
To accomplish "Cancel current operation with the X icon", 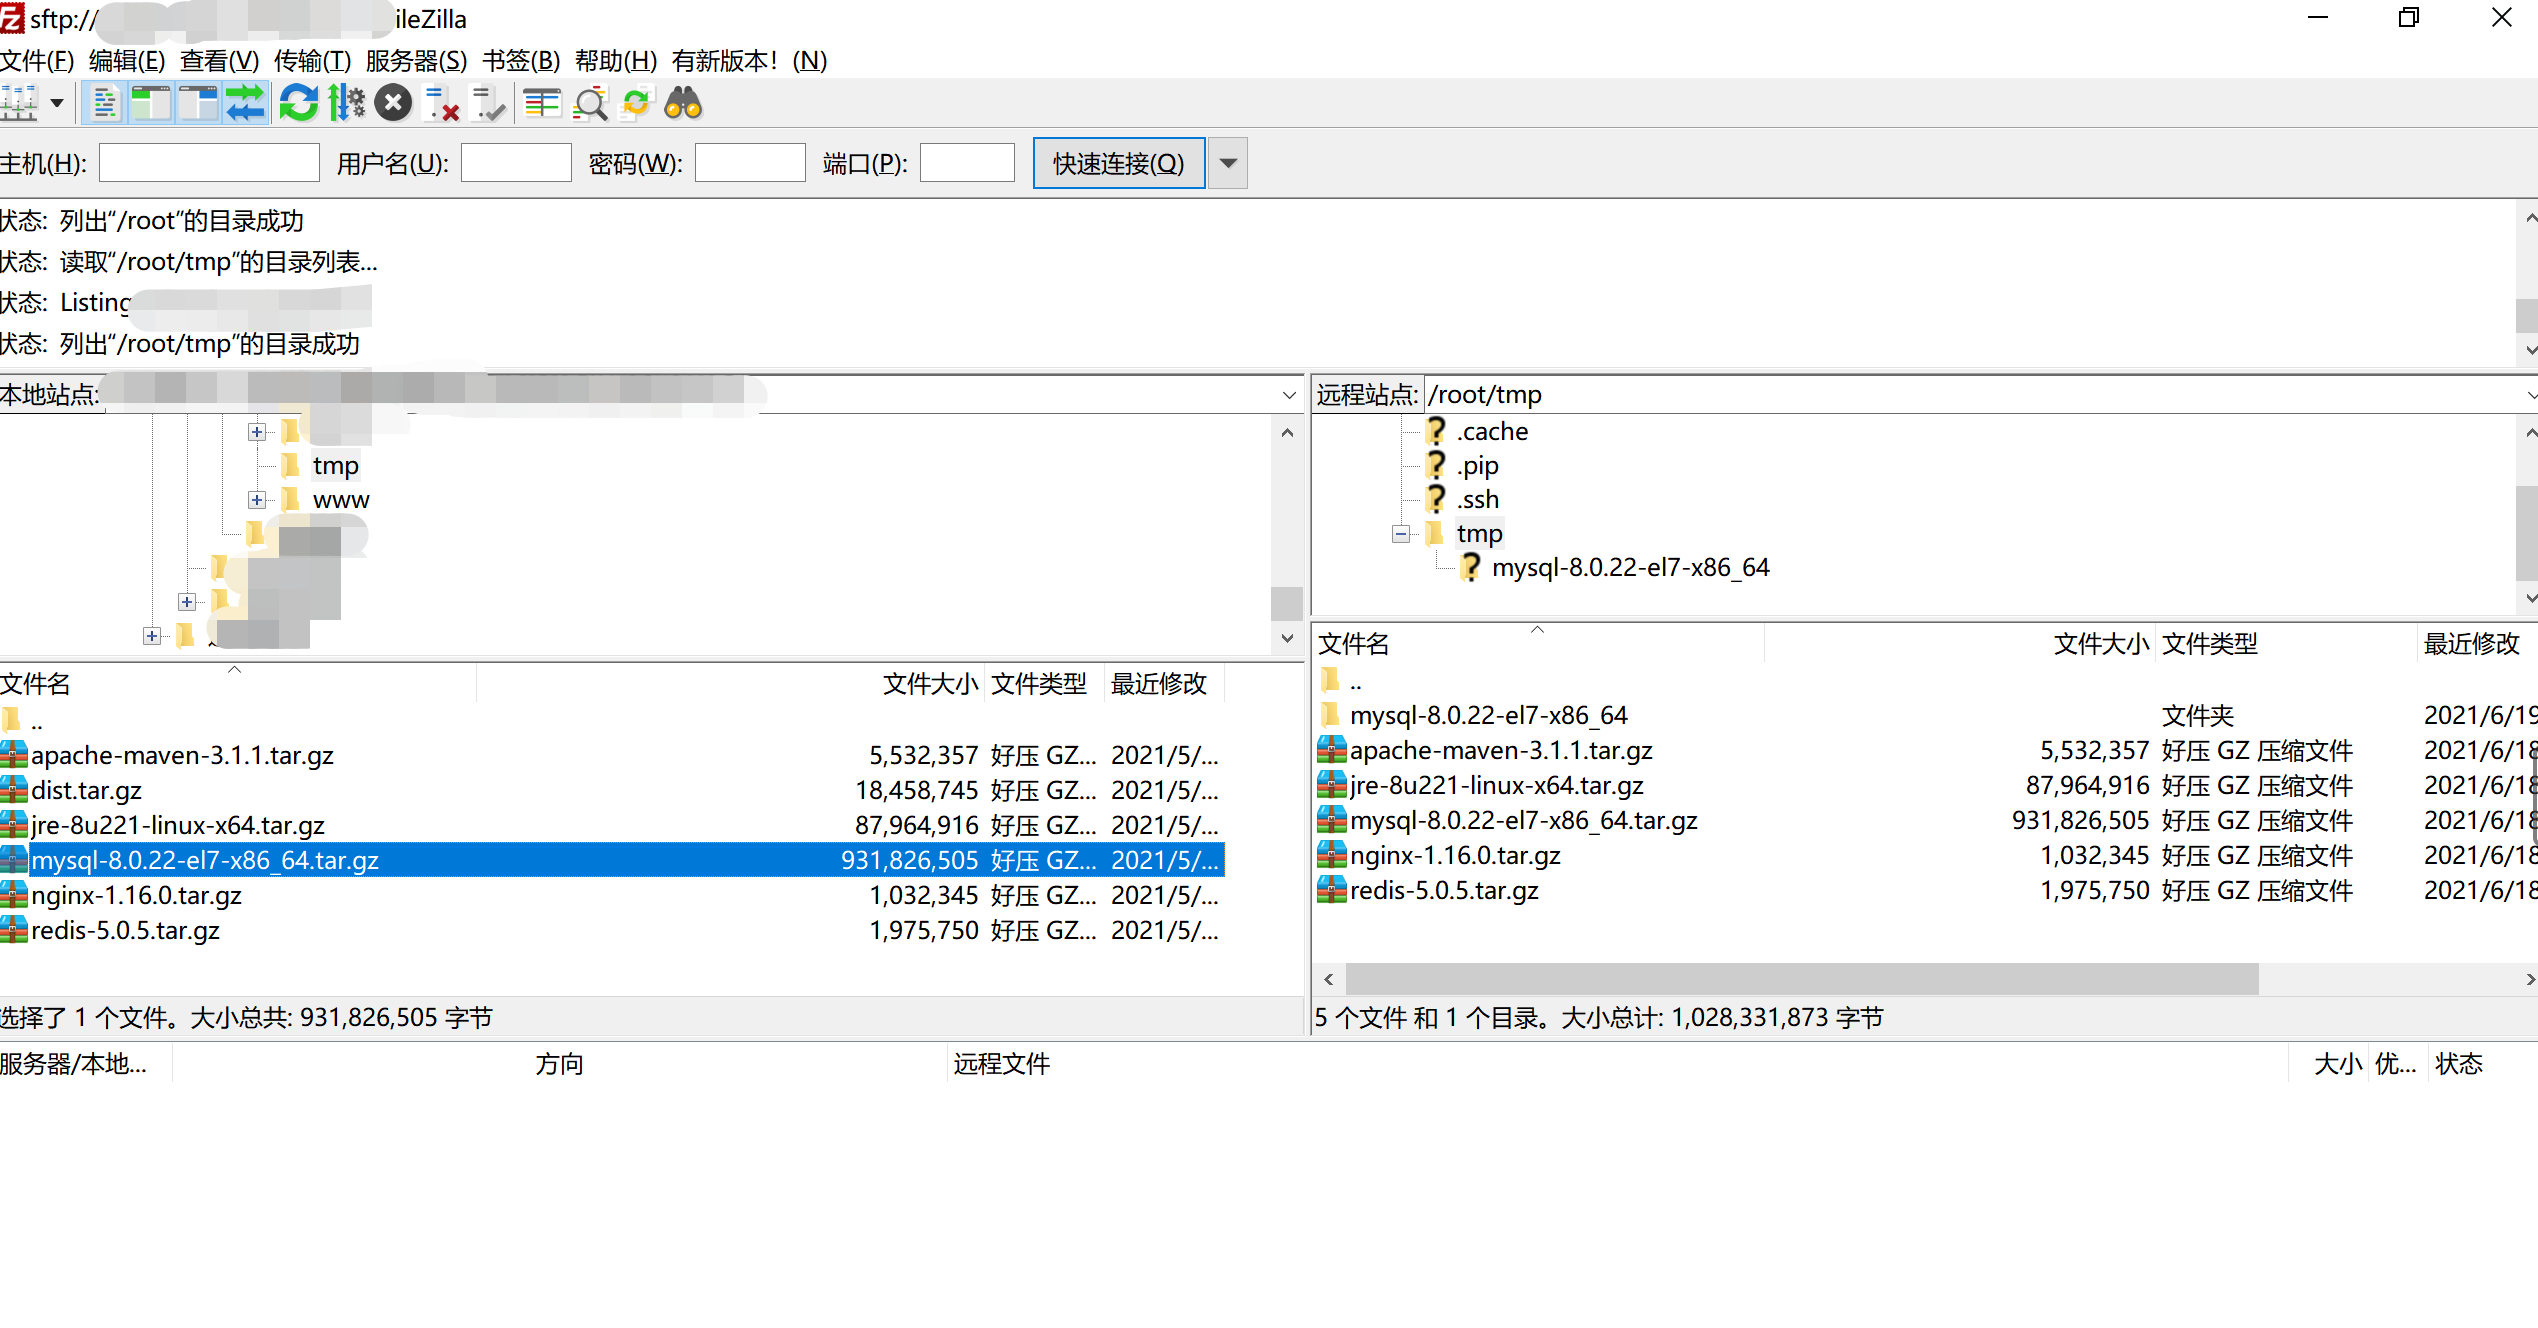I will pos(393,103).
